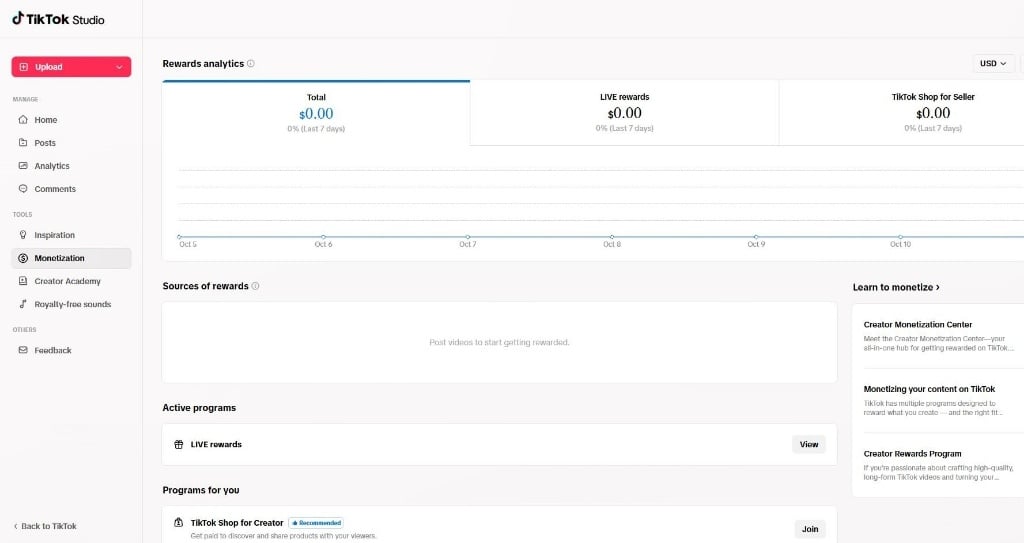Click the LIVE rewards gift icon
The image size is (1024, 543).
tap(179, 444)
